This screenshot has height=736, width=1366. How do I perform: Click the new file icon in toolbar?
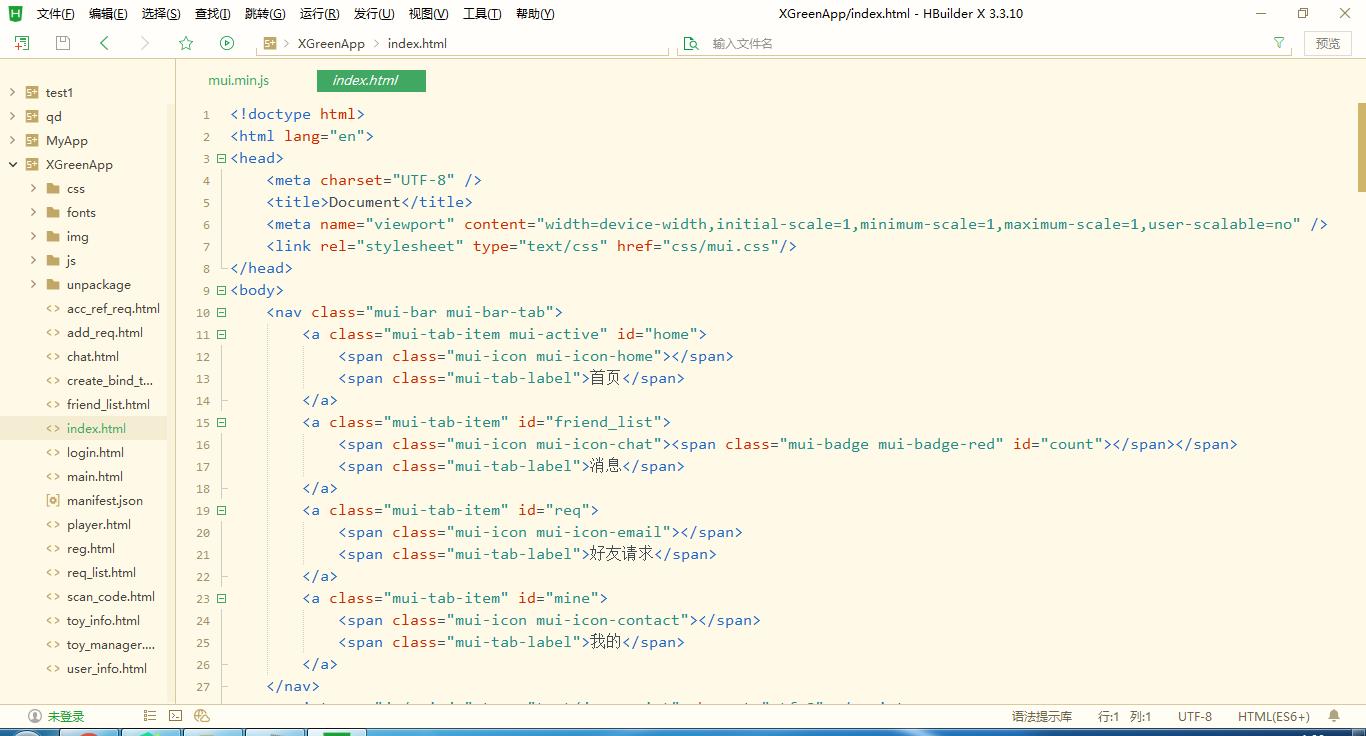(21, 43)
